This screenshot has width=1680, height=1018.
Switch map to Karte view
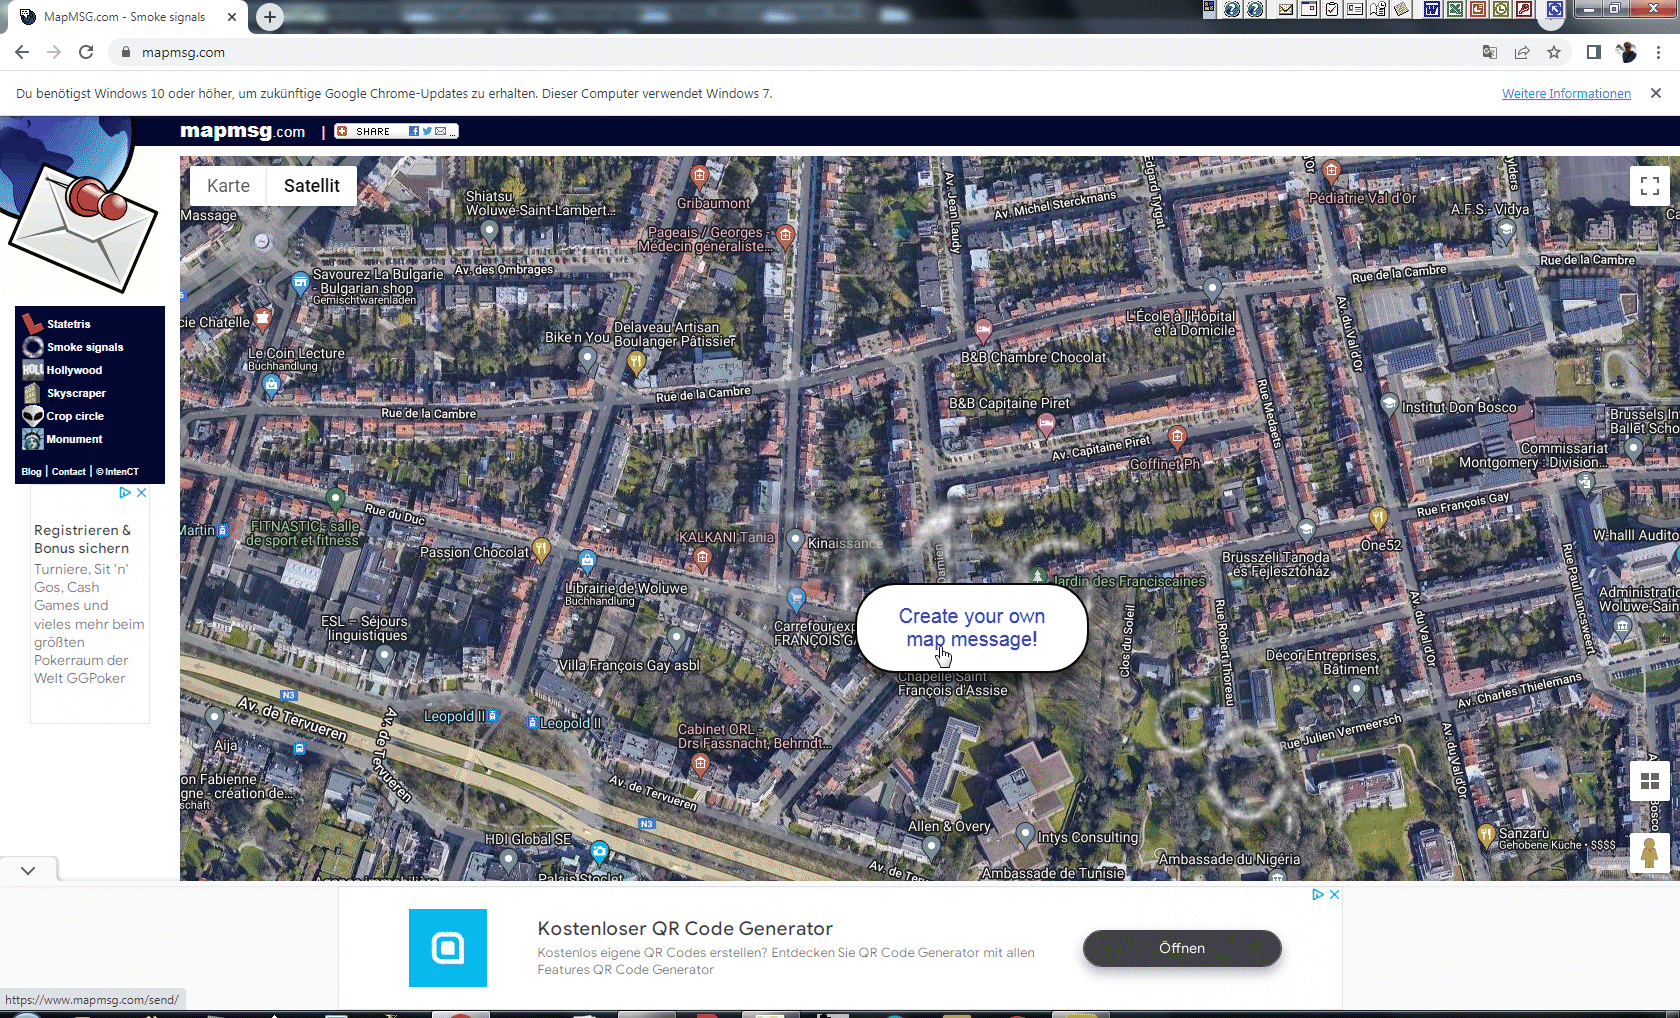pyautogui.click(x=229, y=185)
